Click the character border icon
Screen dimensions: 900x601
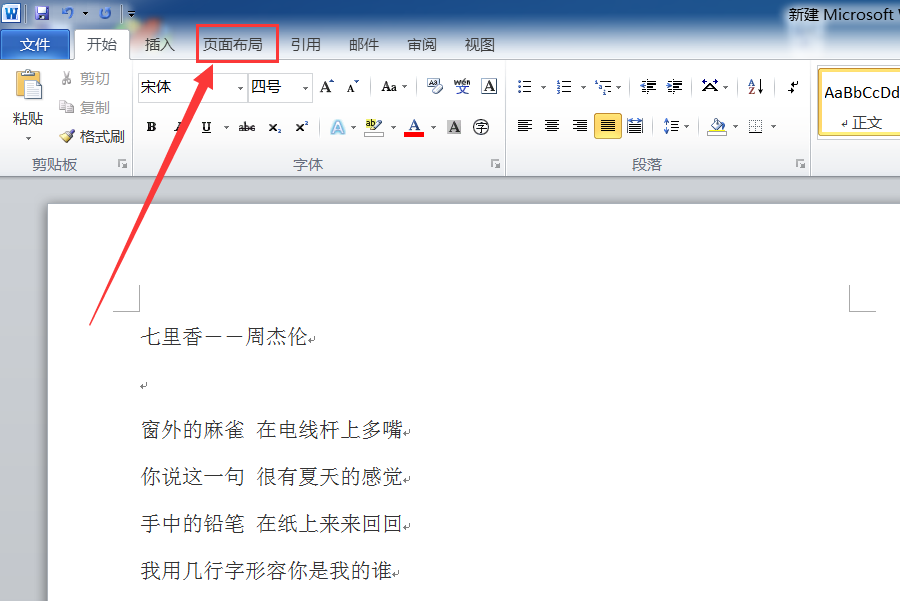(489, 87)
